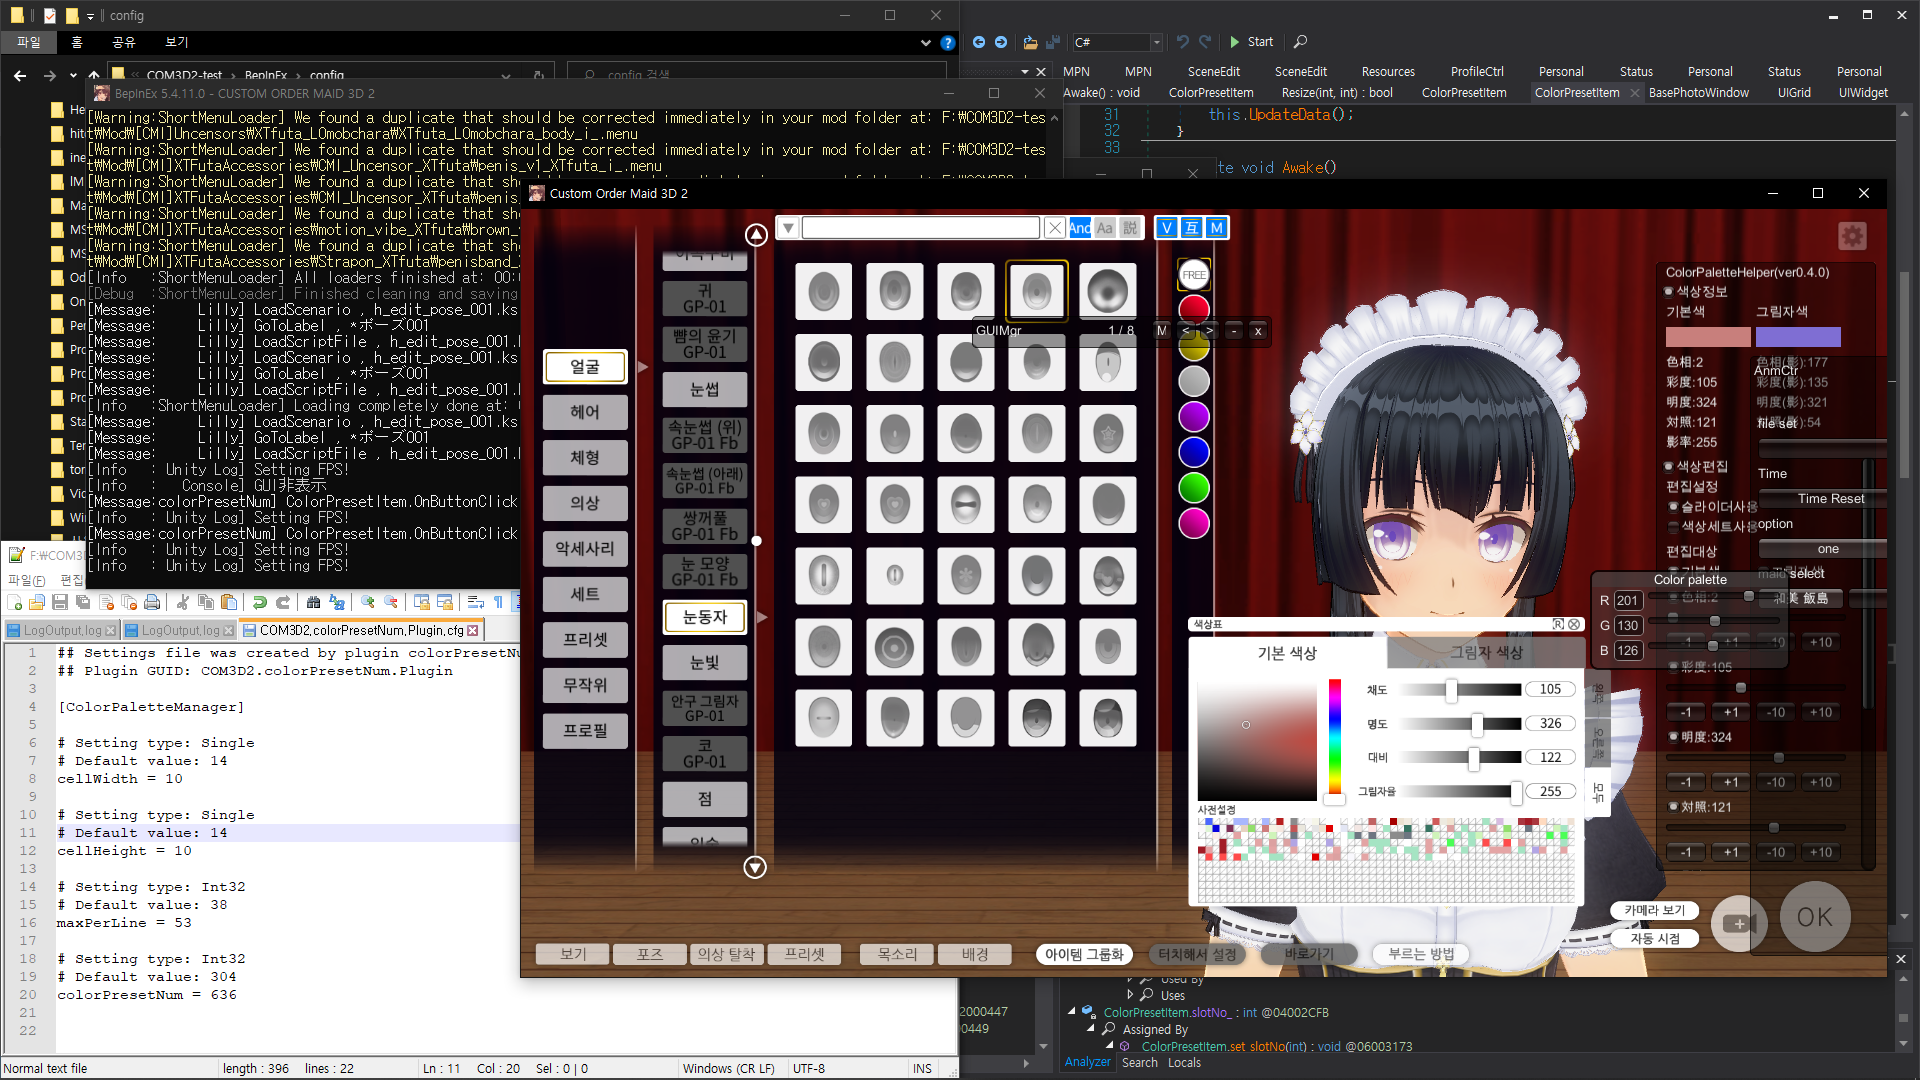
Task: Toggle the And search mode button
Action: pos(1080,228)
